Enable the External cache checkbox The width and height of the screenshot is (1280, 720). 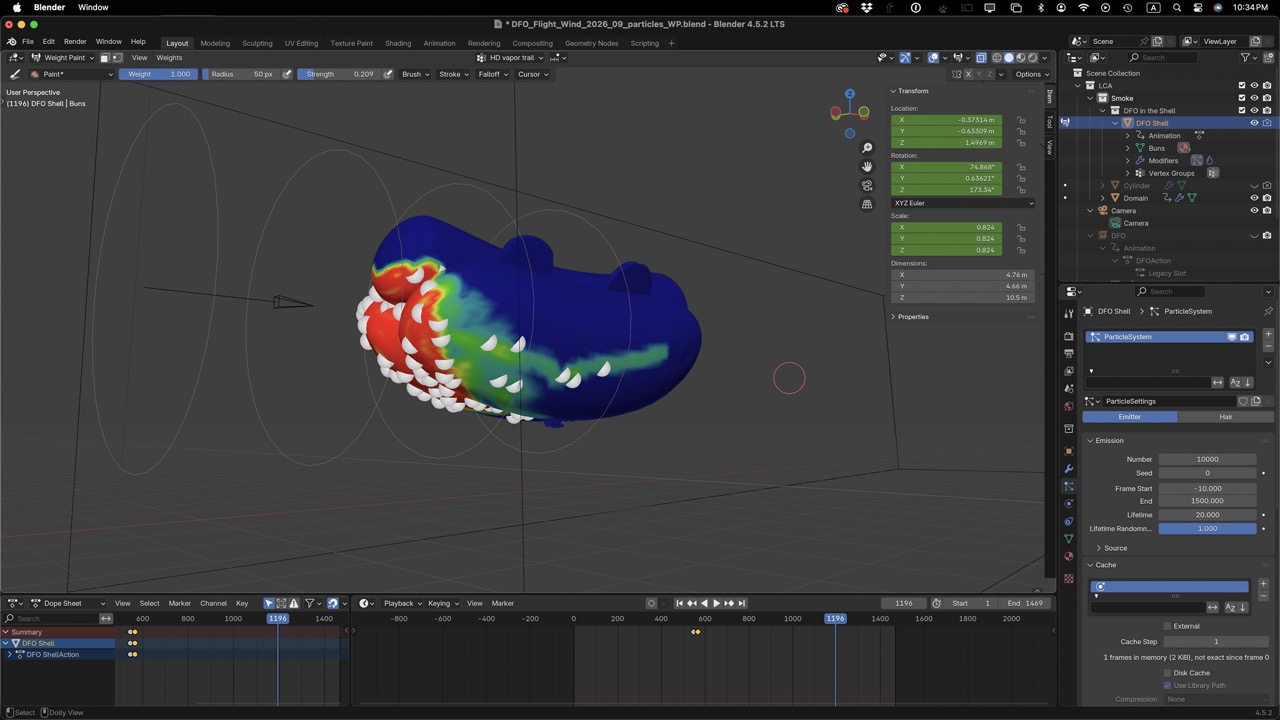point(1167,626)
